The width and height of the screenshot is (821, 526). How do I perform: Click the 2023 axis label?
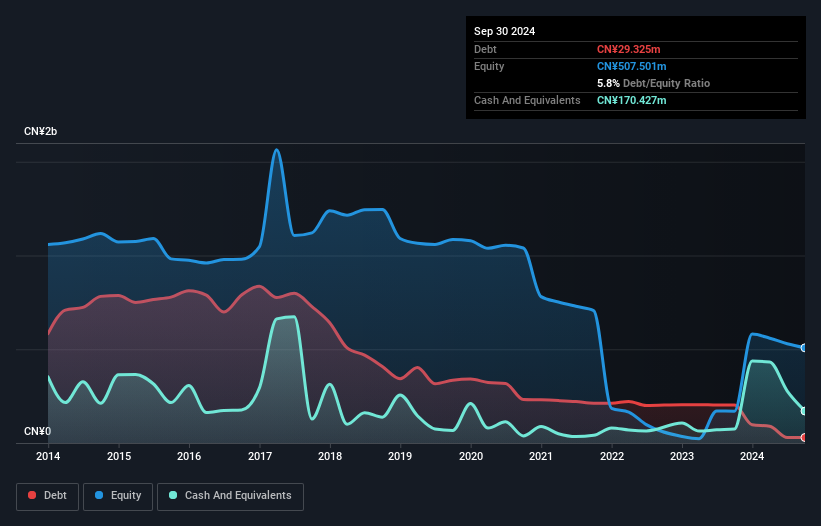tap(682, 456)
